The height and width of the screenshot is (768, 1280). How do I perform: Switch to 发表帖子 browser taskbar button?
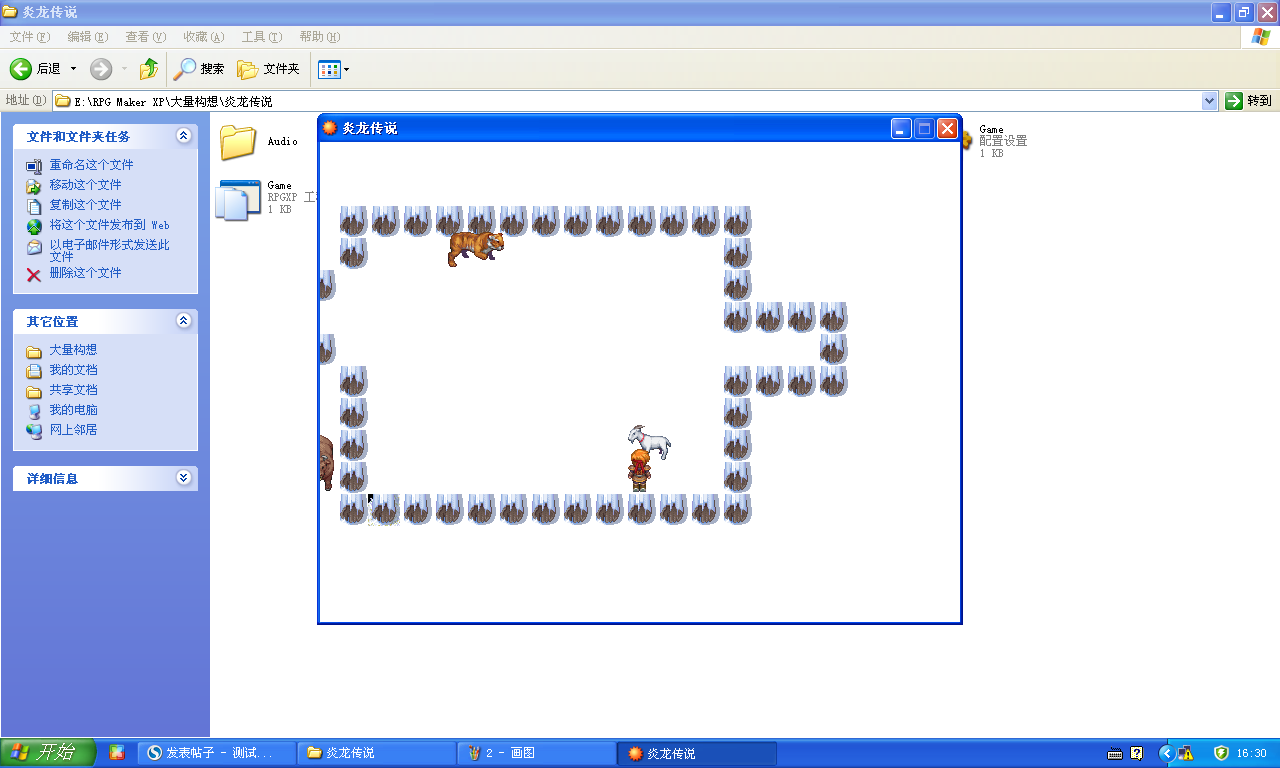pos(217,753)
